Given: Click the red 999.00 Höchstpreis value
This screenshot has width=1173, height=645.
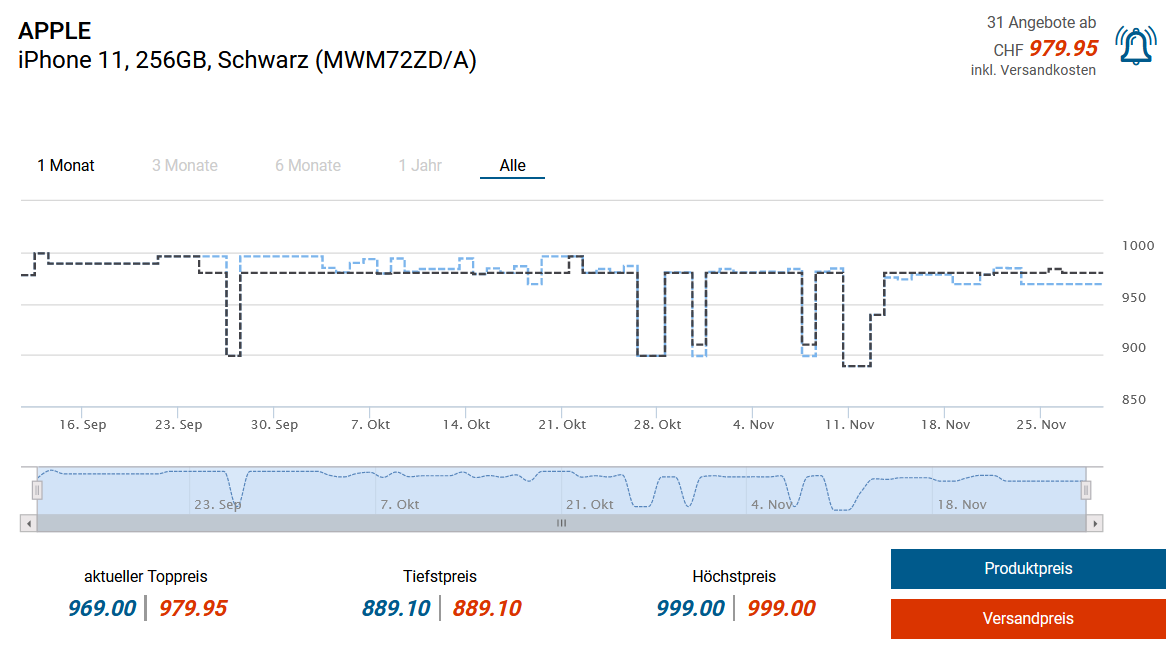Looking at the screenshot, I should 781,608.
